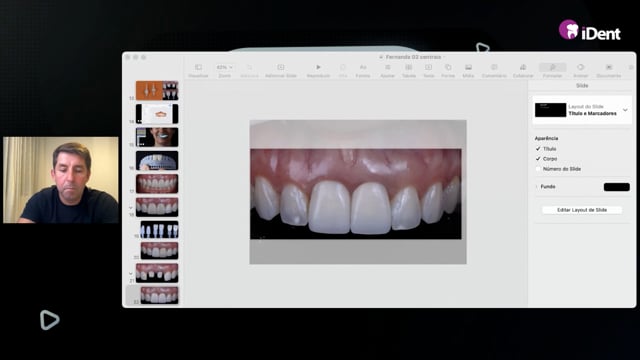Screen dimensions: 640x360
Task: Select slide 21 thumbnail of prepared teeth
Action: coord(157,273)
